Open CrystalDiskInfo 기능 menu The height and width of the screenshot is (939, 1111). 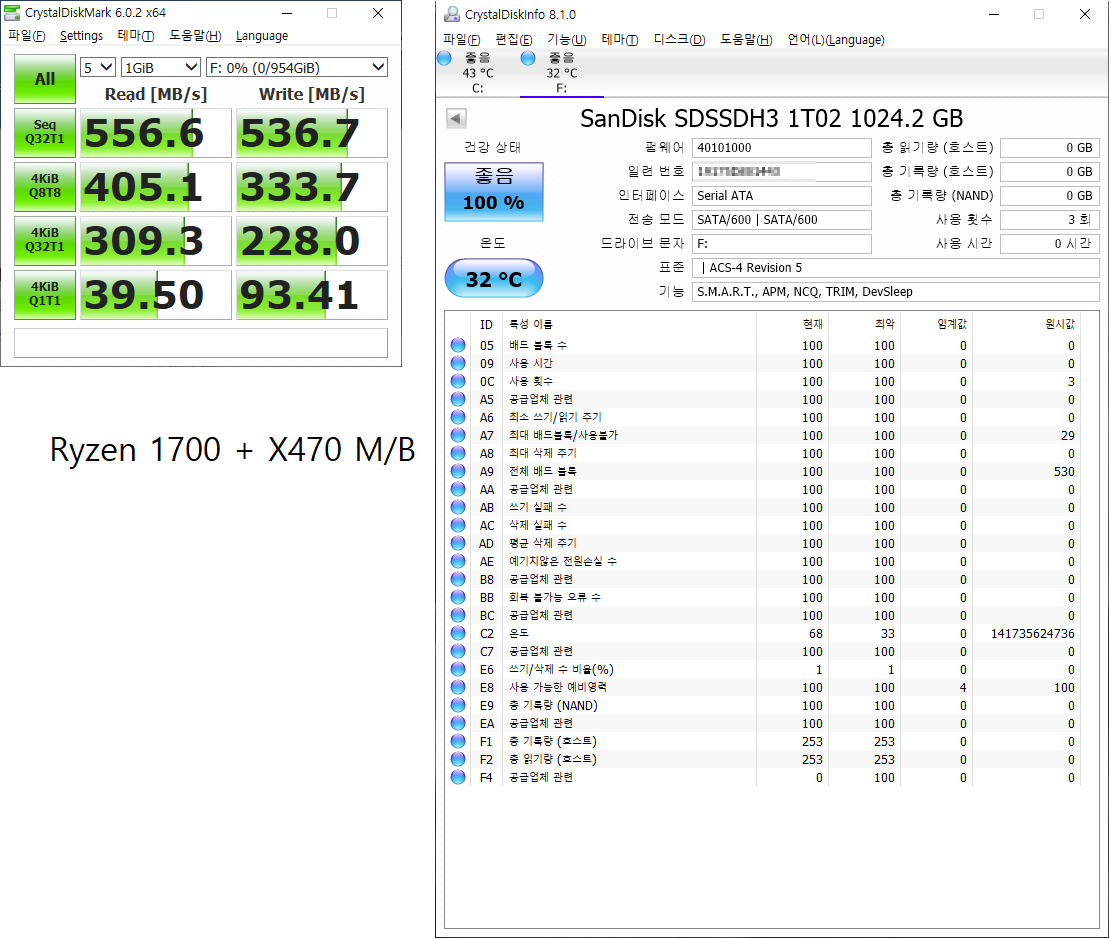(567, 40)
